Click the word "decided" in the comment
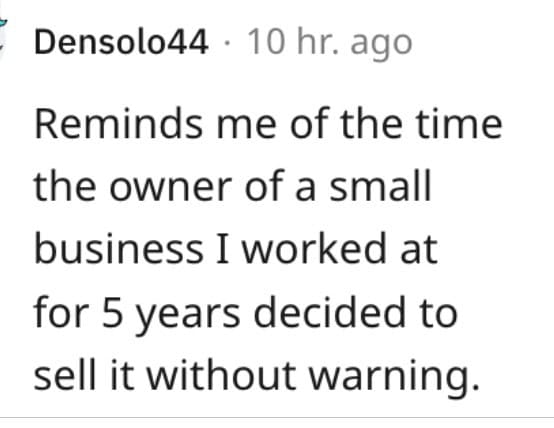554x428 pixels. pos(330,311)
